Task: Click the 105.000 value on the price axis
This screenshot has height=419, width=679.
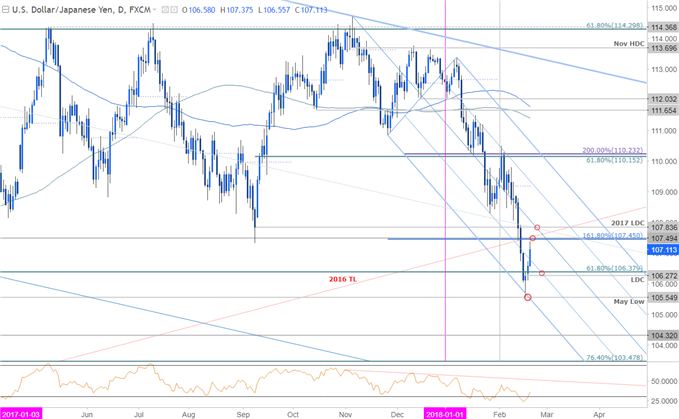Action: click(663, 315)
